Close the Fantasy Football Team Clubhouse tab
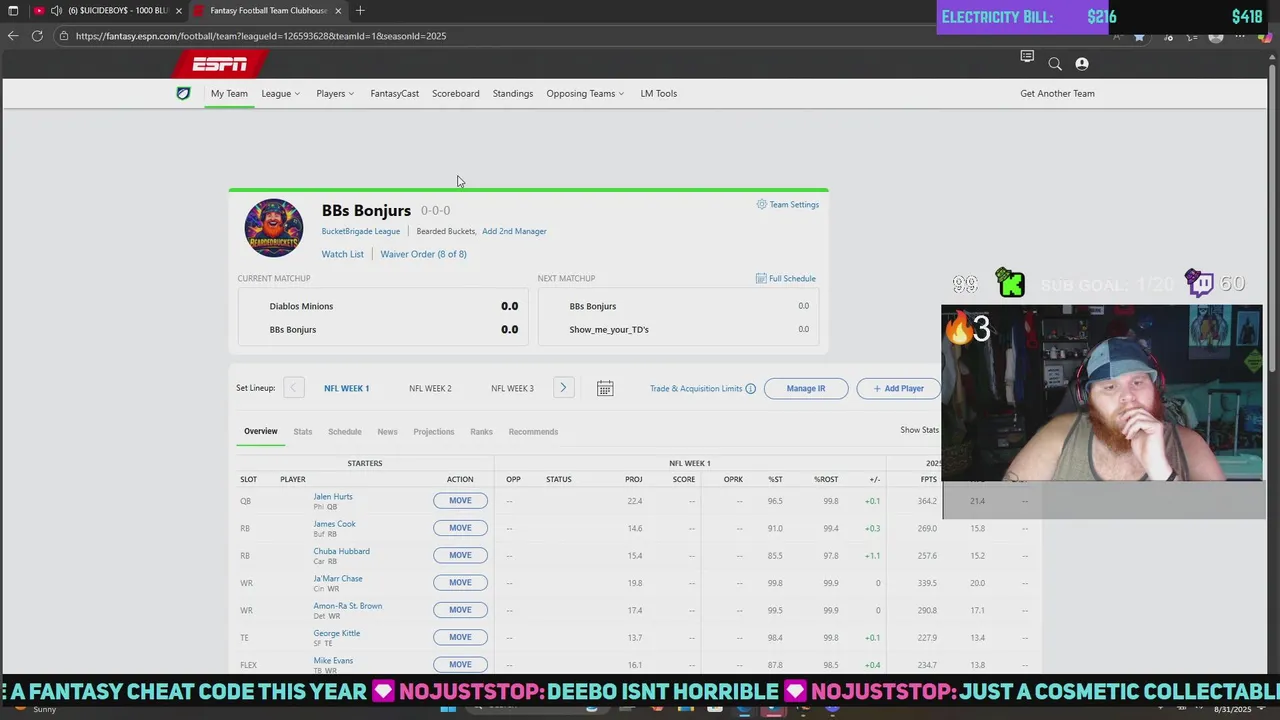 click(x=338, y=11)
